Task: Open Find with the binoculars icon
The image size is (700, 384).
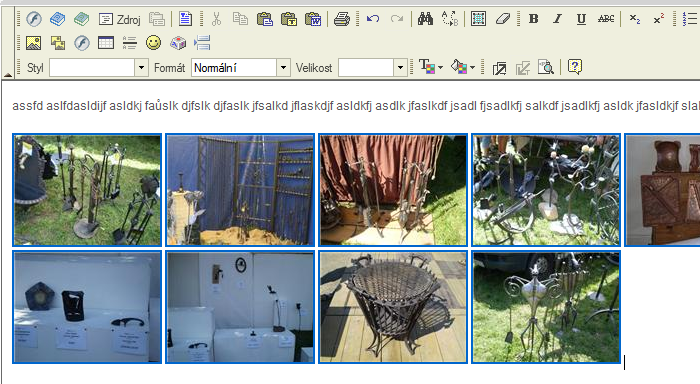Action: (425, 19)
